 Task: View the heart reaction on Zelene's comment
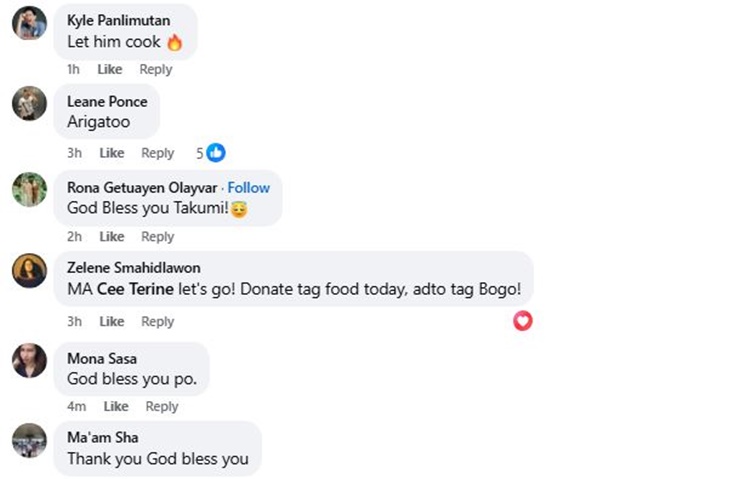[522, 321]
